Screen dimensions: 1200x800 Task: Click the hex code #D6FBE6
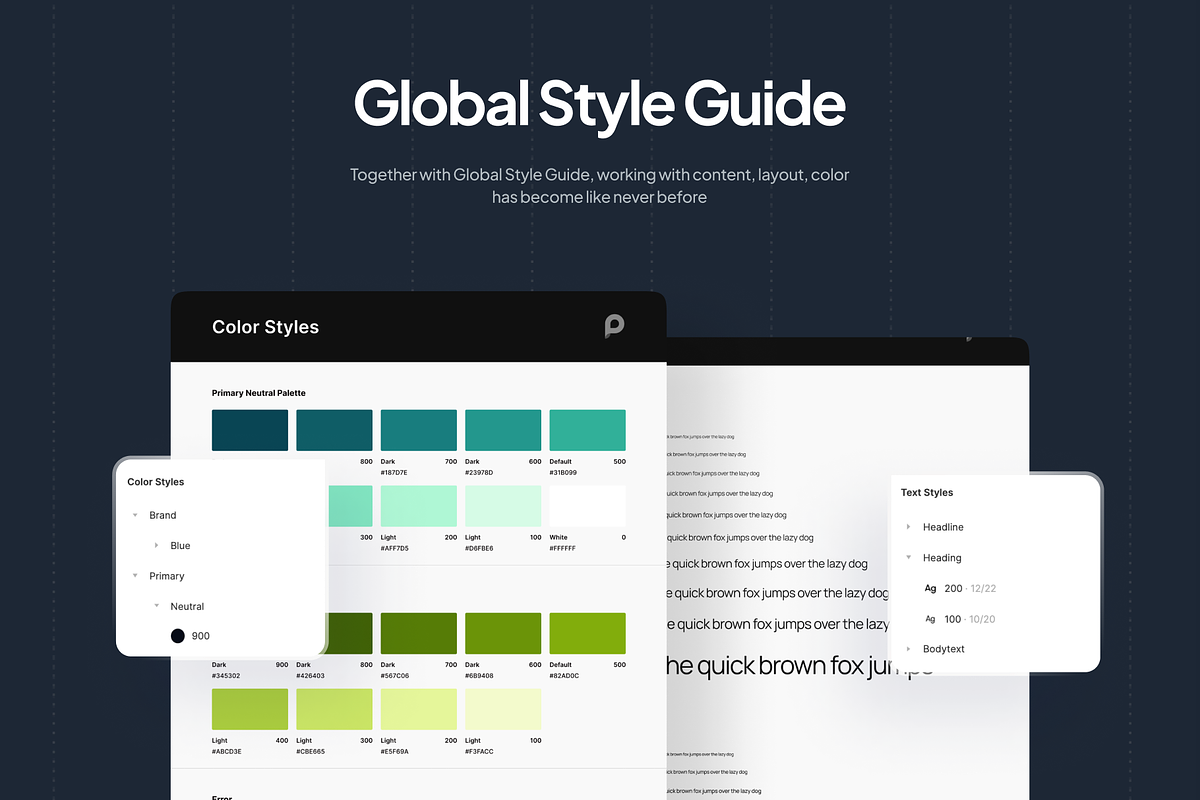(x=479, y=548)
